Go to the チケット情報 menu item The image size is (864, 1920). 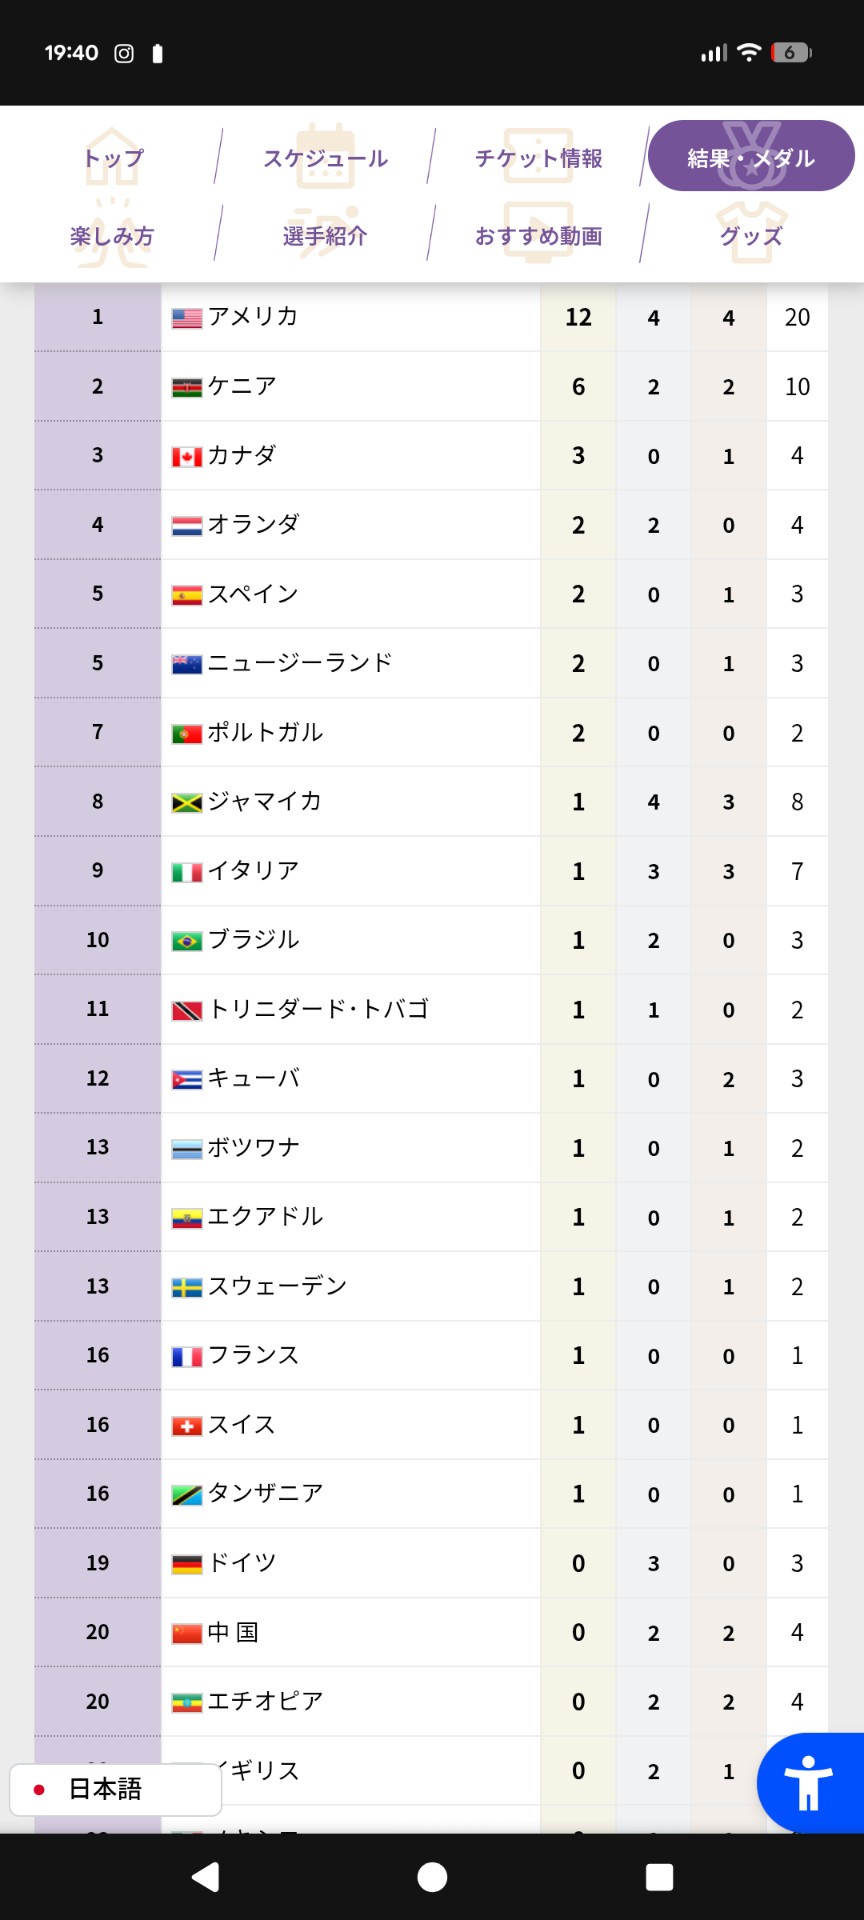point(538,158)
